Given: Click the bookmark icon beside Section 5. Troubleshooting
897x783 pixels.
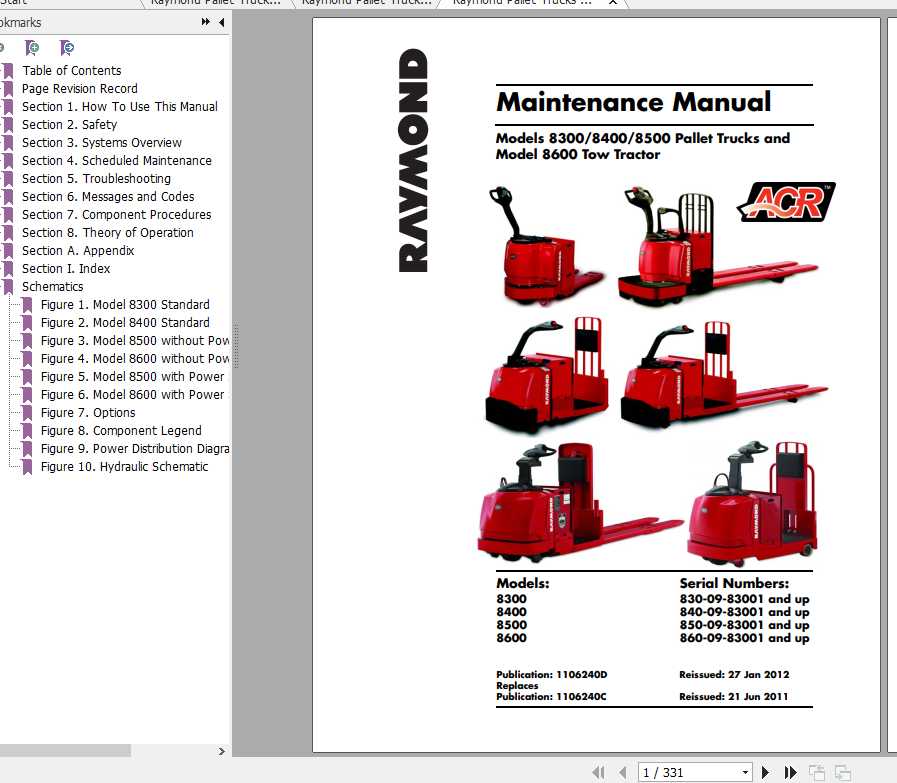Looking at the screenshot, I should click(8, 178).
